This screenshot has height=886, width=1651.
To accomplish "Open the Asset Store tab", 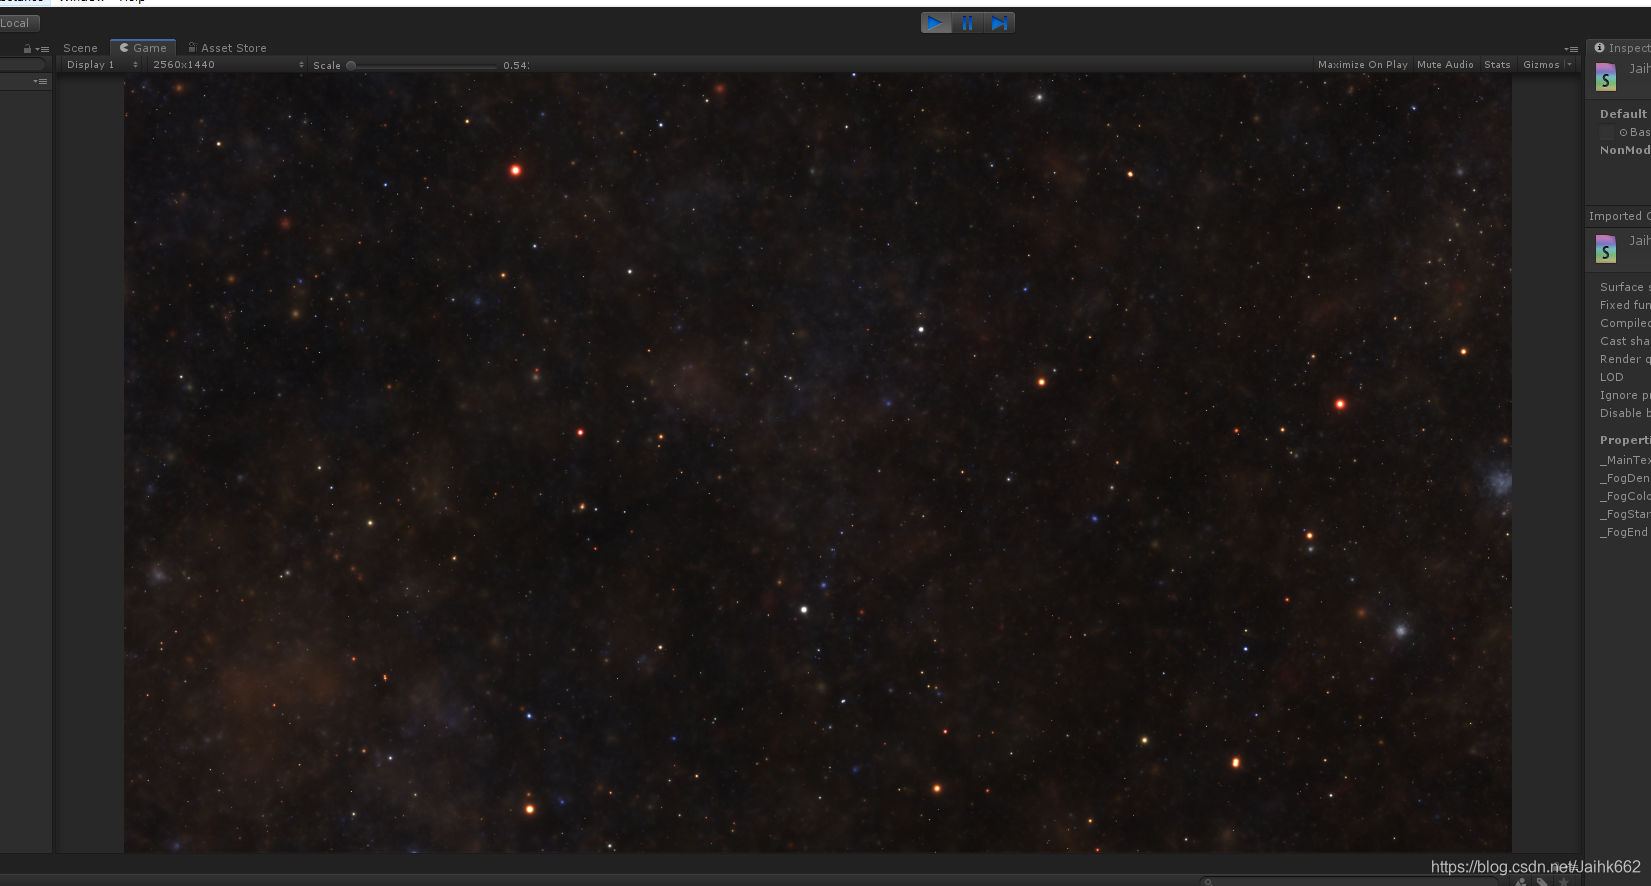I will click(x=227, y=48).
